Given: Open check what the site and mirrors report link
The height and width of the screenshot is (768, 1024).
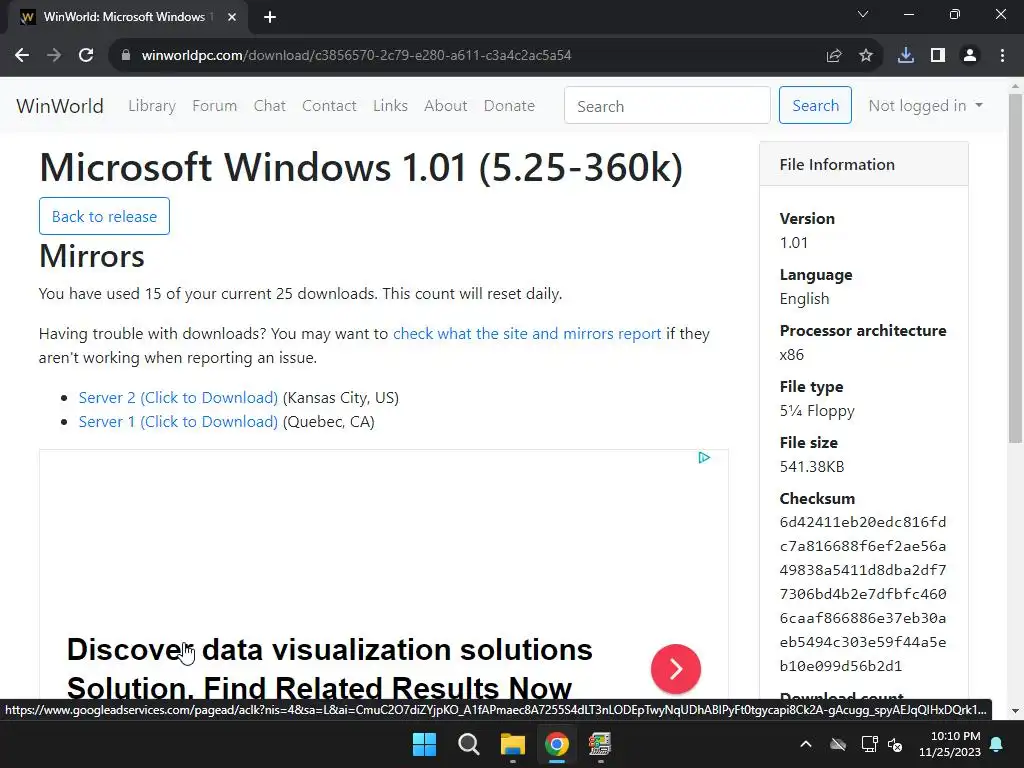Looking at the screenshot, I should [527, 334].
